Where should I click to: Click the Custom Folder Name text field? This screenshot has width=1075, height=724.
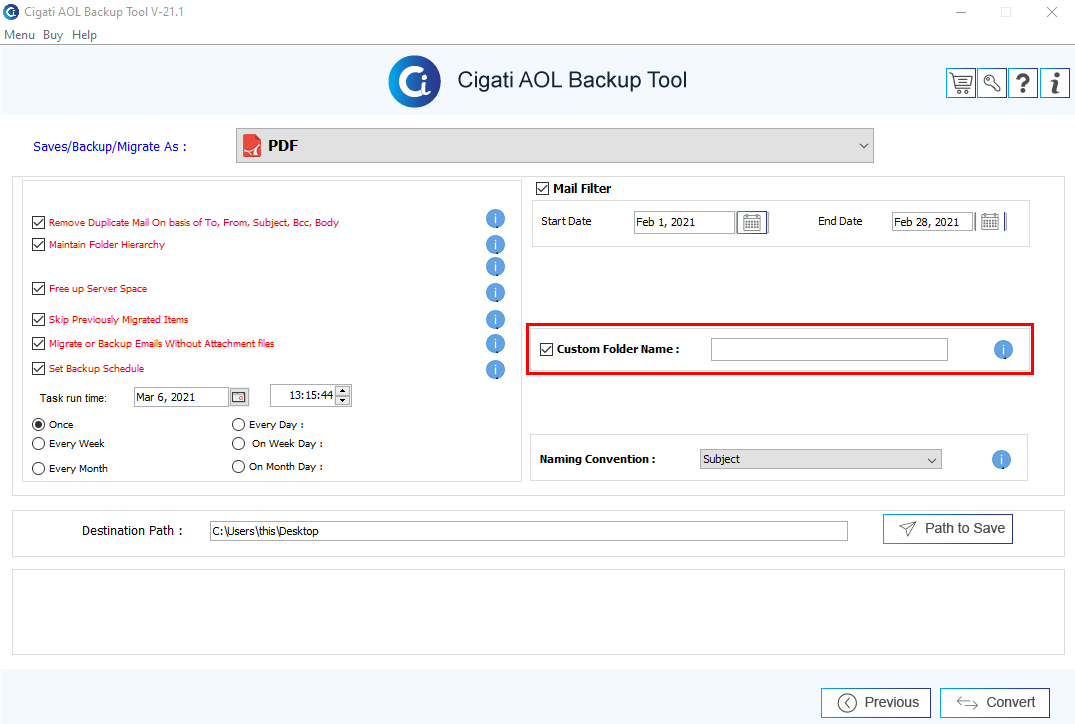(829, 350)
